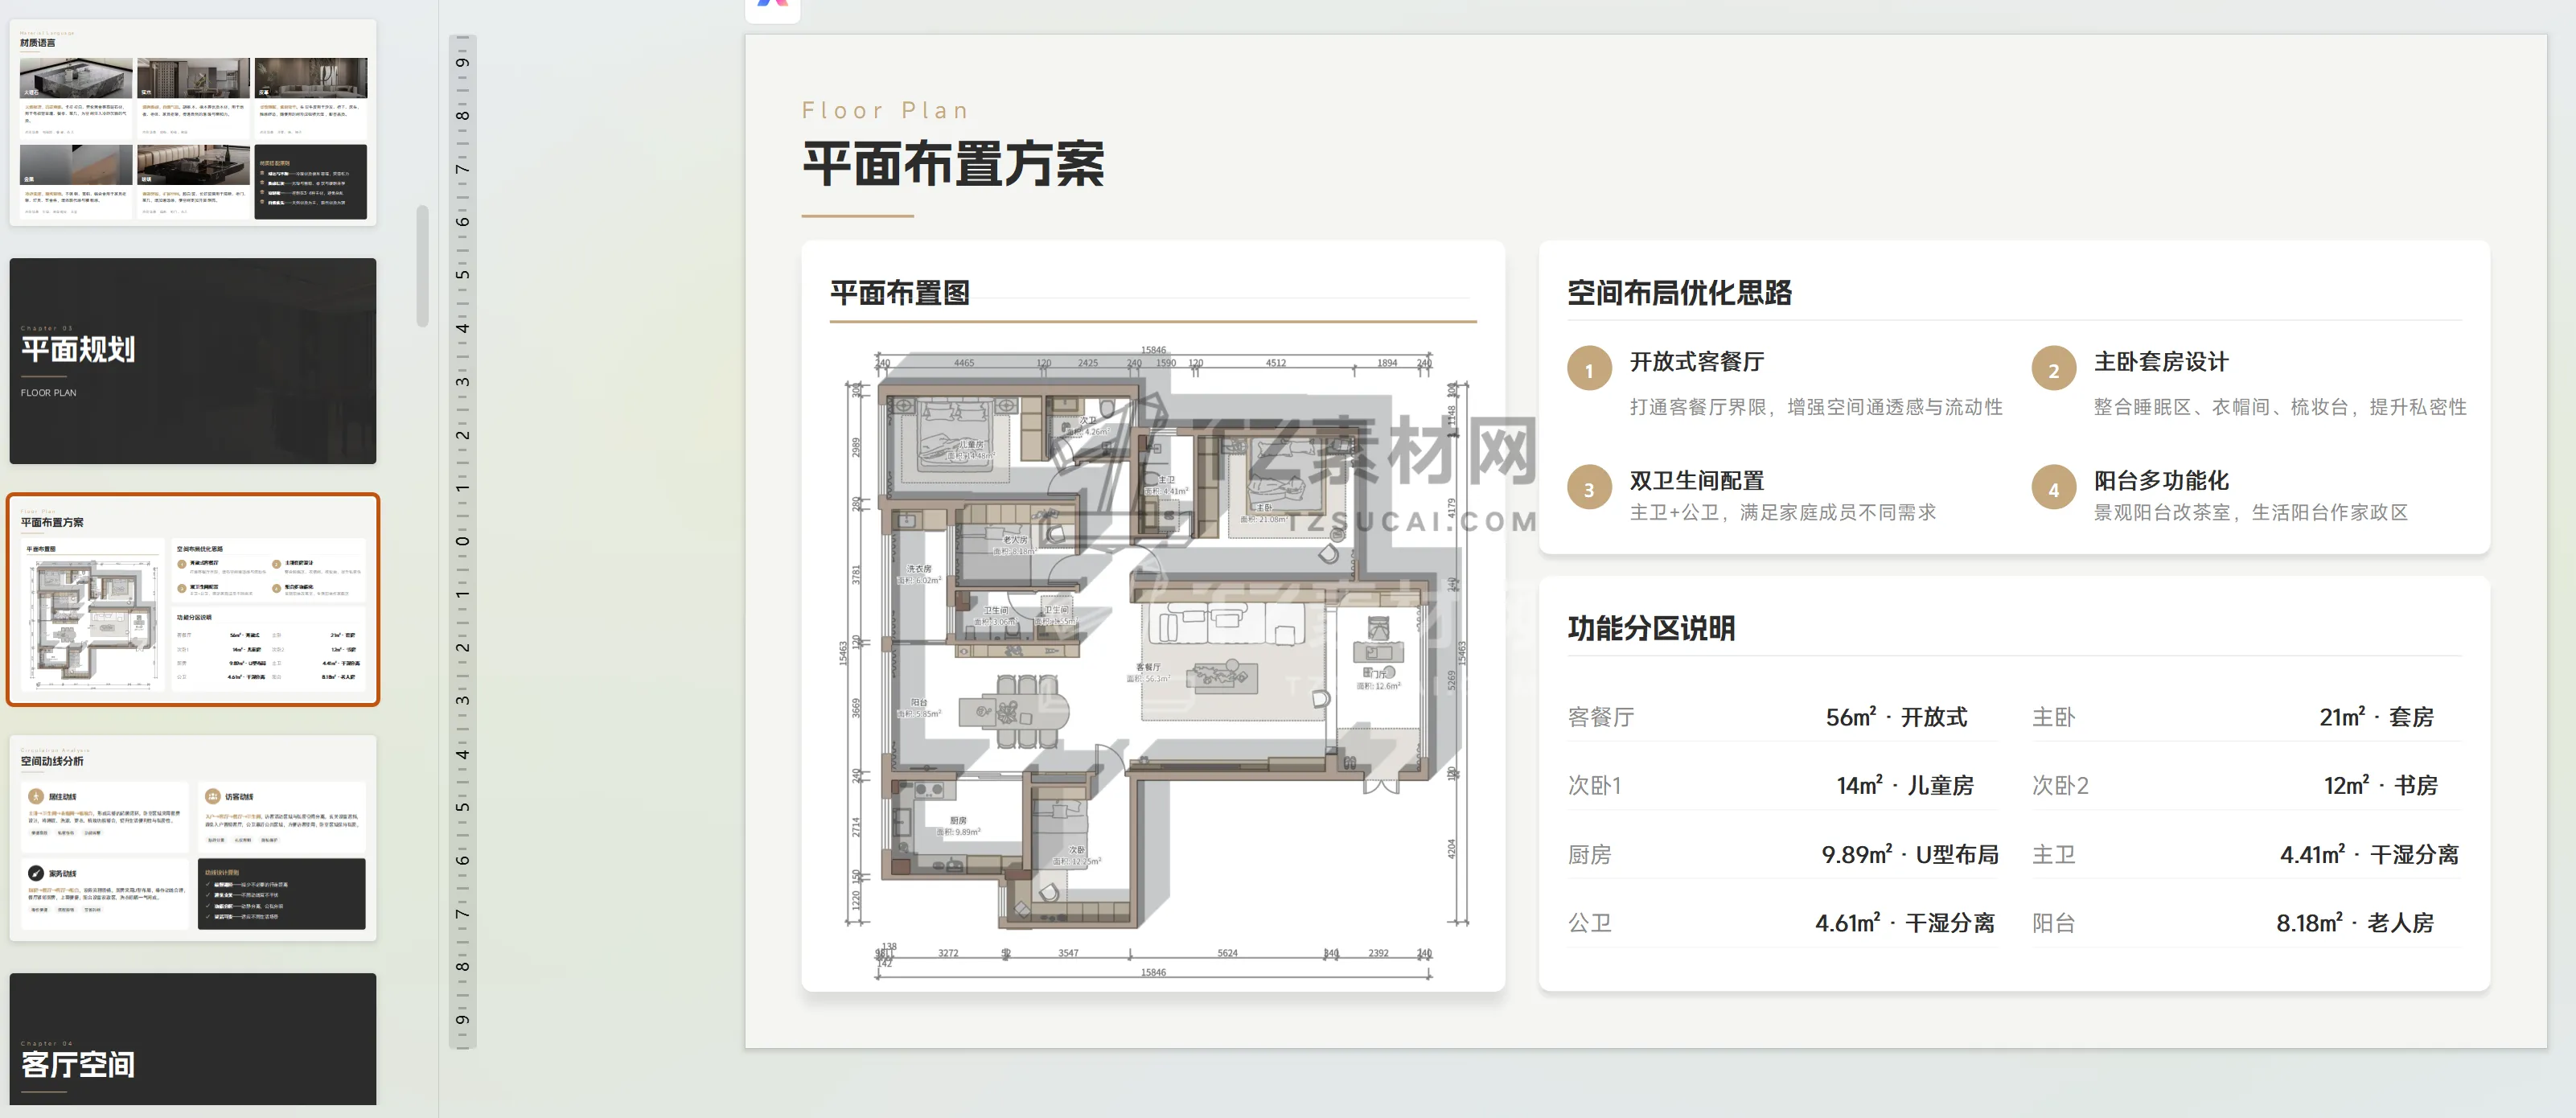Click the 主卧套房设计 item title
Image resolution: width=2576 pixels, height=1118 pixels.
coord(2161,362)
